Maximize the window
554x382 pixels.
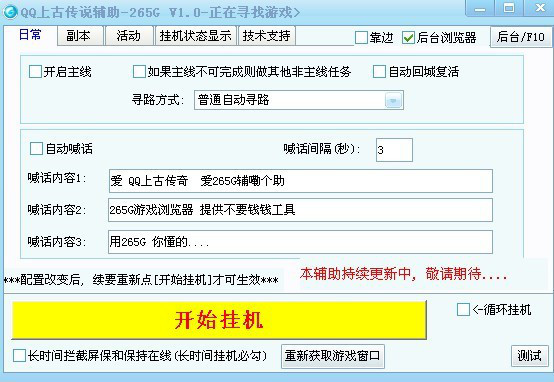tap(509, 8)
